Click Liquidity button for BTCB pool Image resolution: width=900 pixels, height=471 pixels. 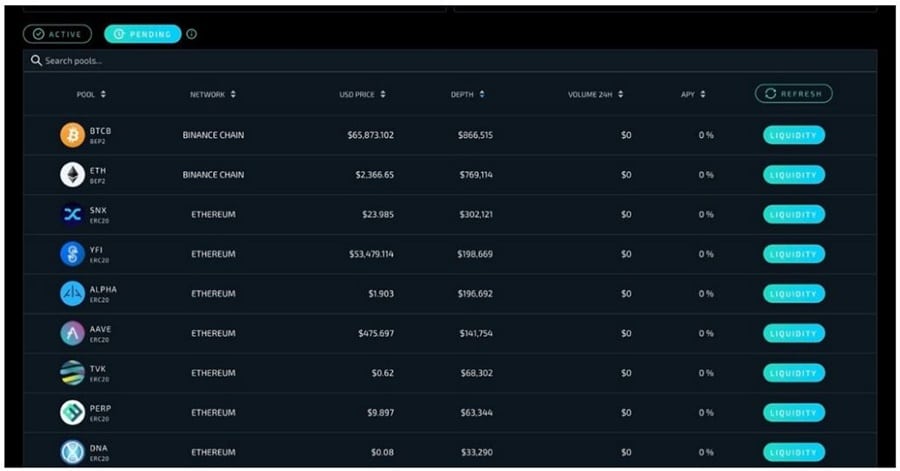794,135
